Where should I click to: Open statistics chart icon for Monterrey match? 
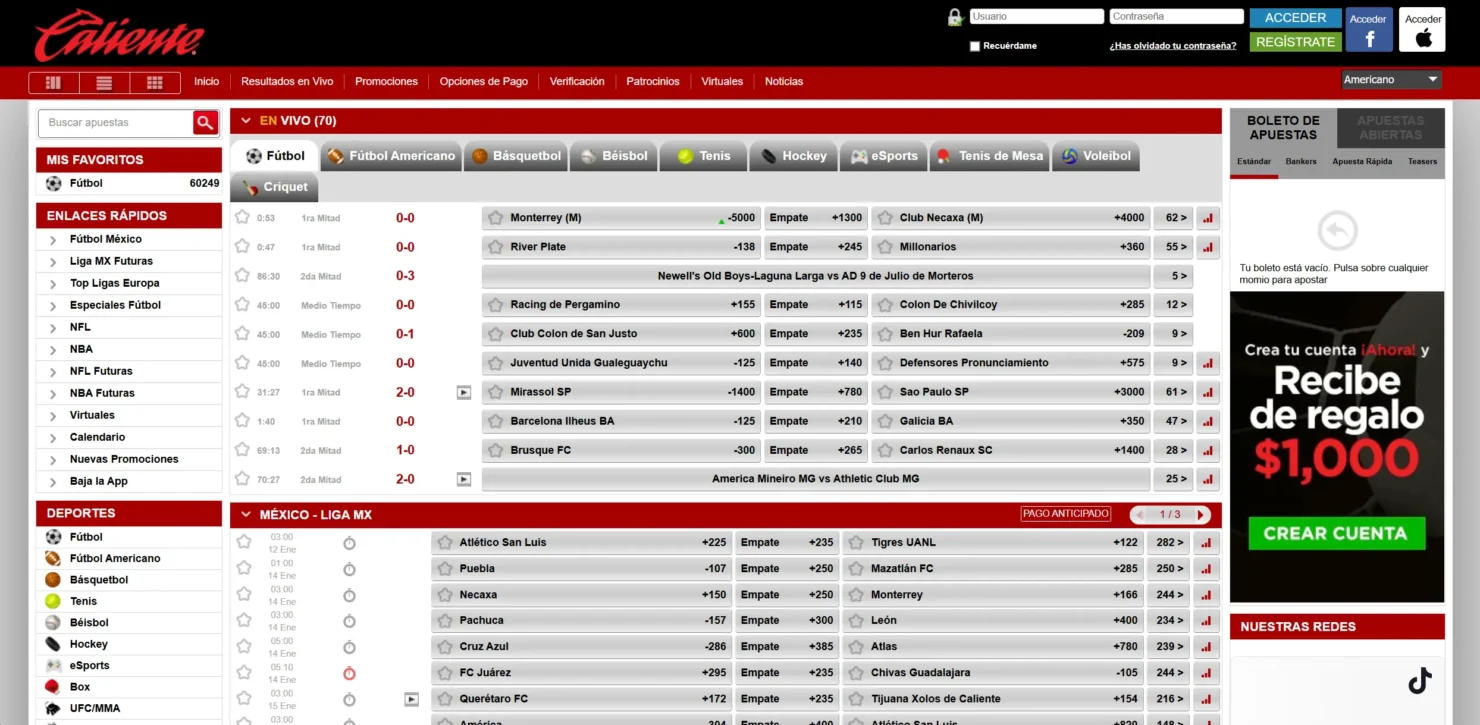(1207, 217)
